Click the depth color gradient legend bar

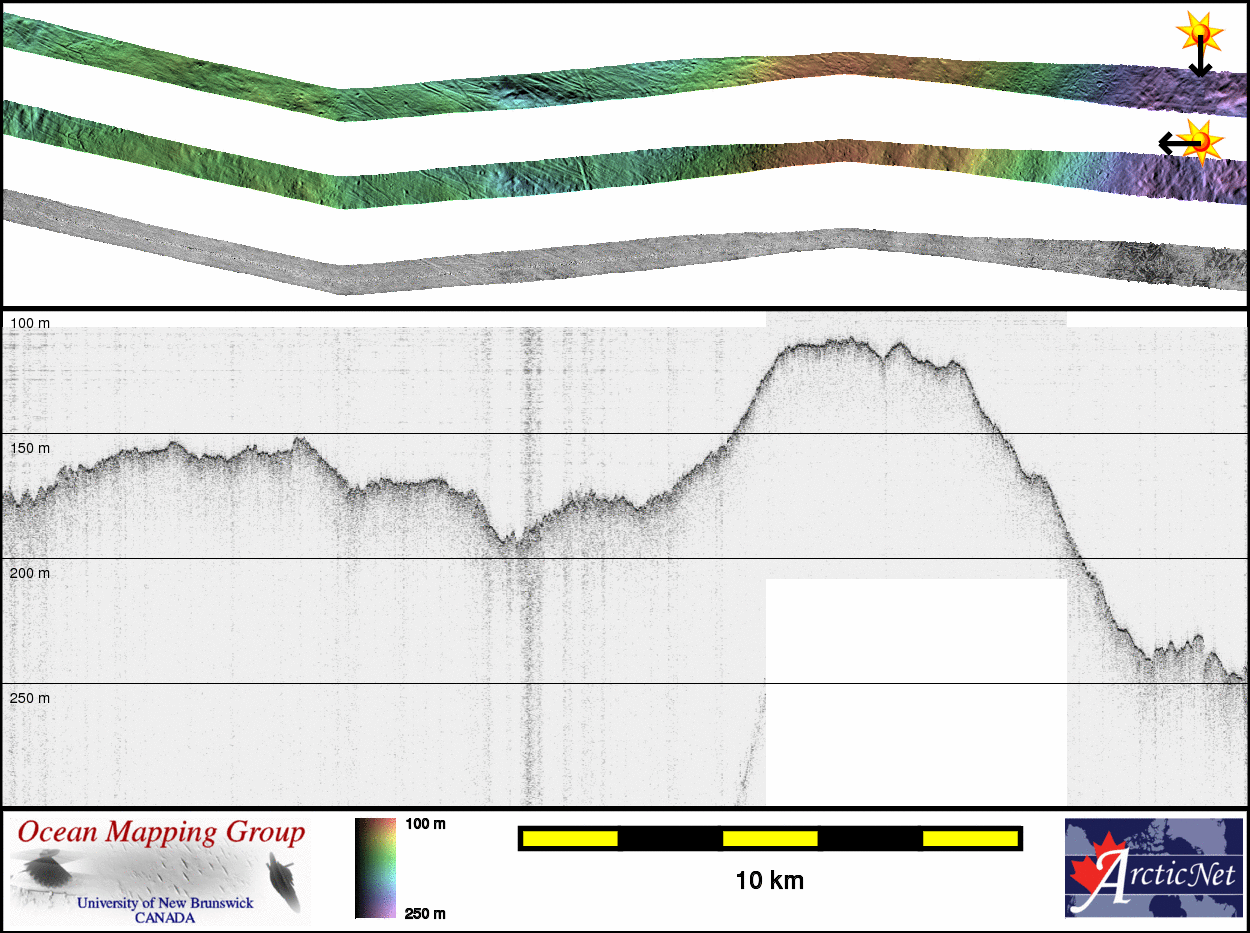[376, 867]
